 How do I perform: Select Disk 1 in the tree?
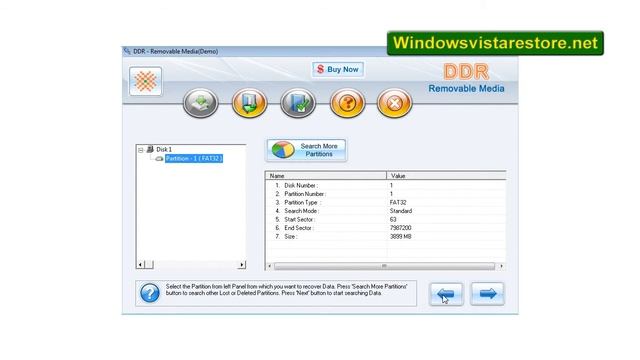(x=164, y=149)
